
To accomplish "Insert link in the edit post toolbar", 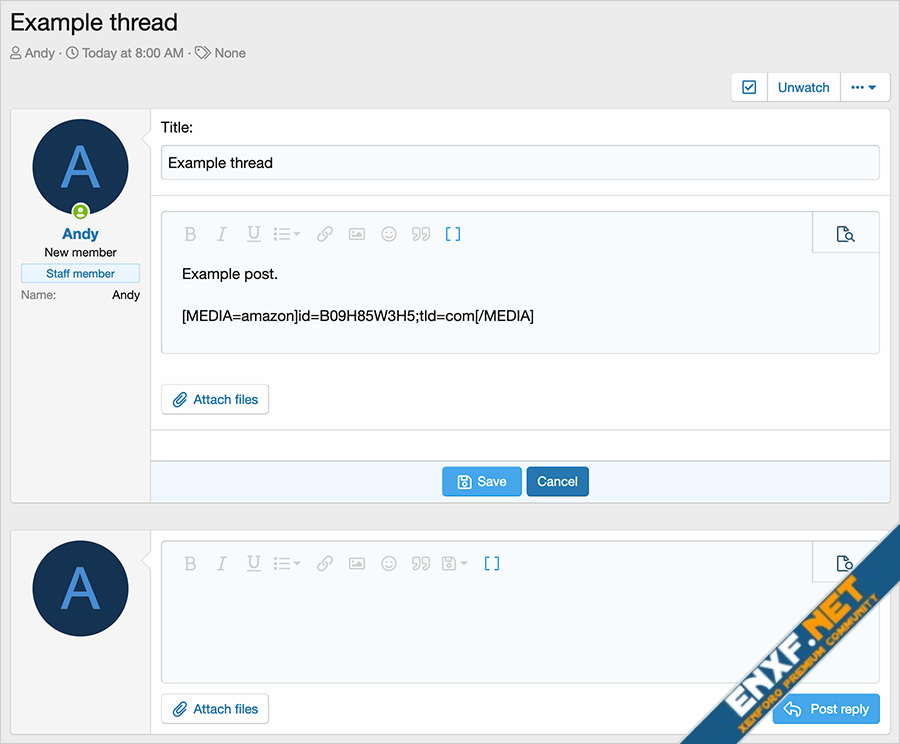I will pos(325,234).
